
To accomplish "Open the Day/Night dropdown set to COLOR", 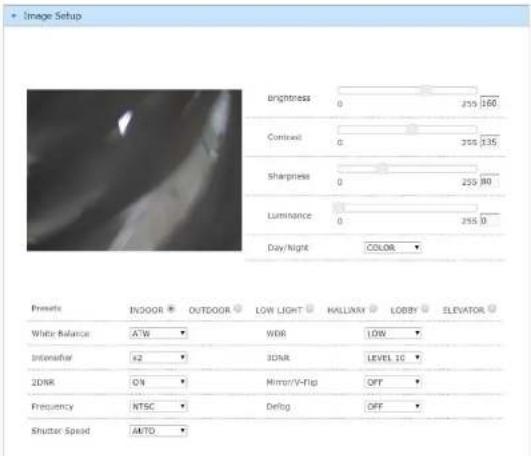I will [393, 248].
